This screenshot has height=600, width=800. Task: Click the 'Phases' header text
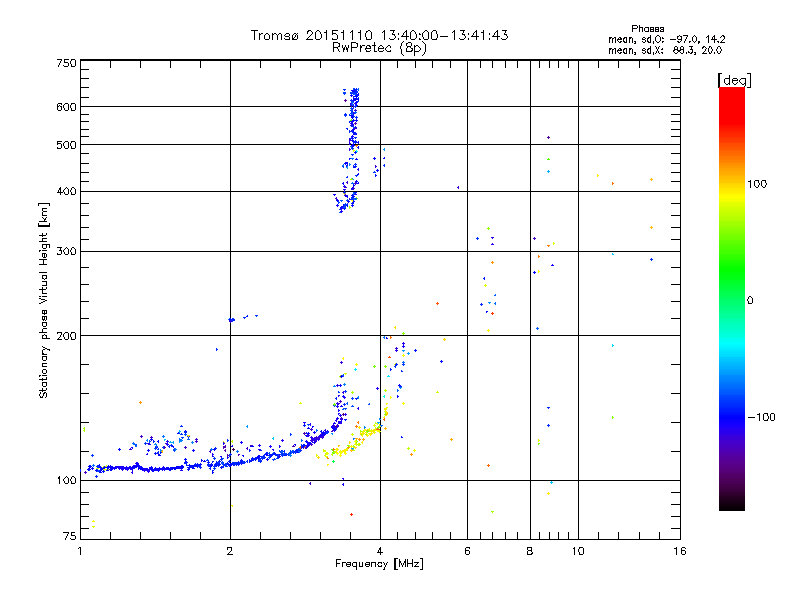pos(647,29)
